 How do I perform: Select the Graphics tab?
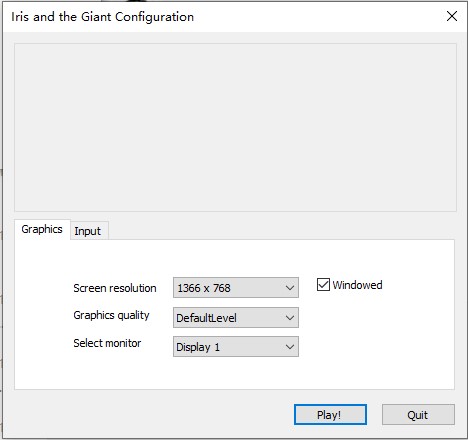42,229
